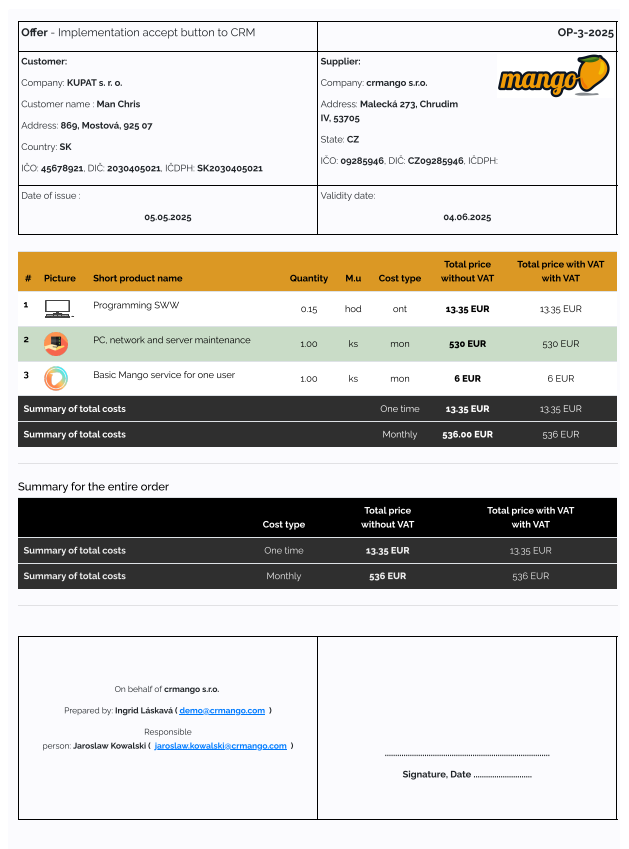The image size is (629, 849).
Task: Click bold 536 EUR in entire order summary
Action: coord(388,576)
